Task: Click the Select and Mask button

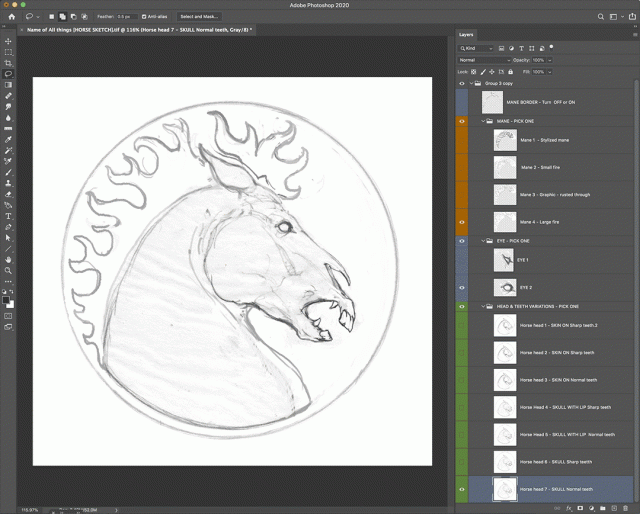Action: pos(200,17)
